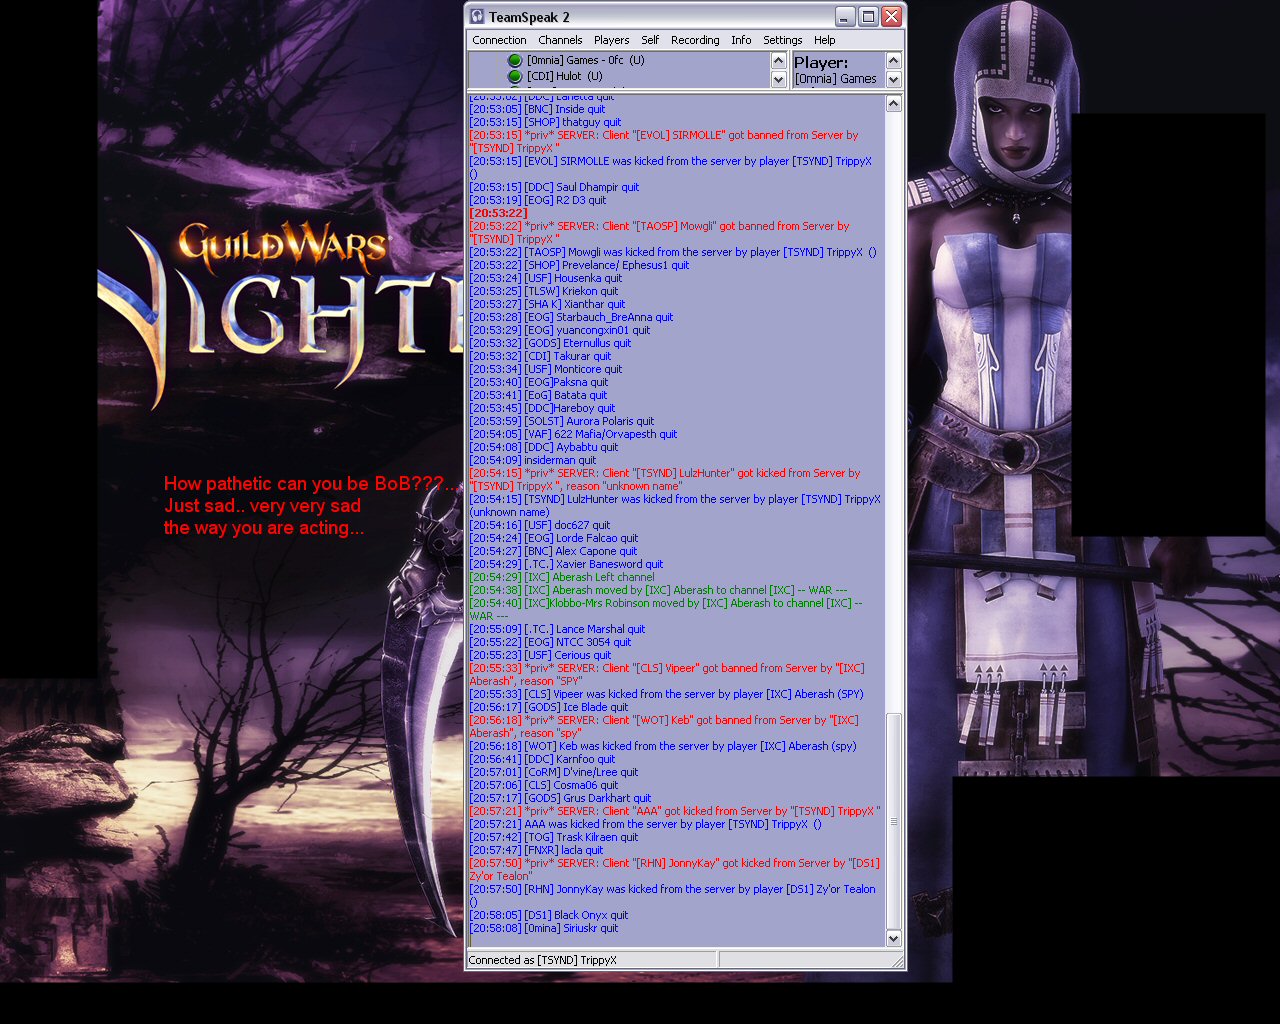Click the up arrow of the message log scrollbar
This screenshot has height=1024, width=1280.
tap(894, 103)
